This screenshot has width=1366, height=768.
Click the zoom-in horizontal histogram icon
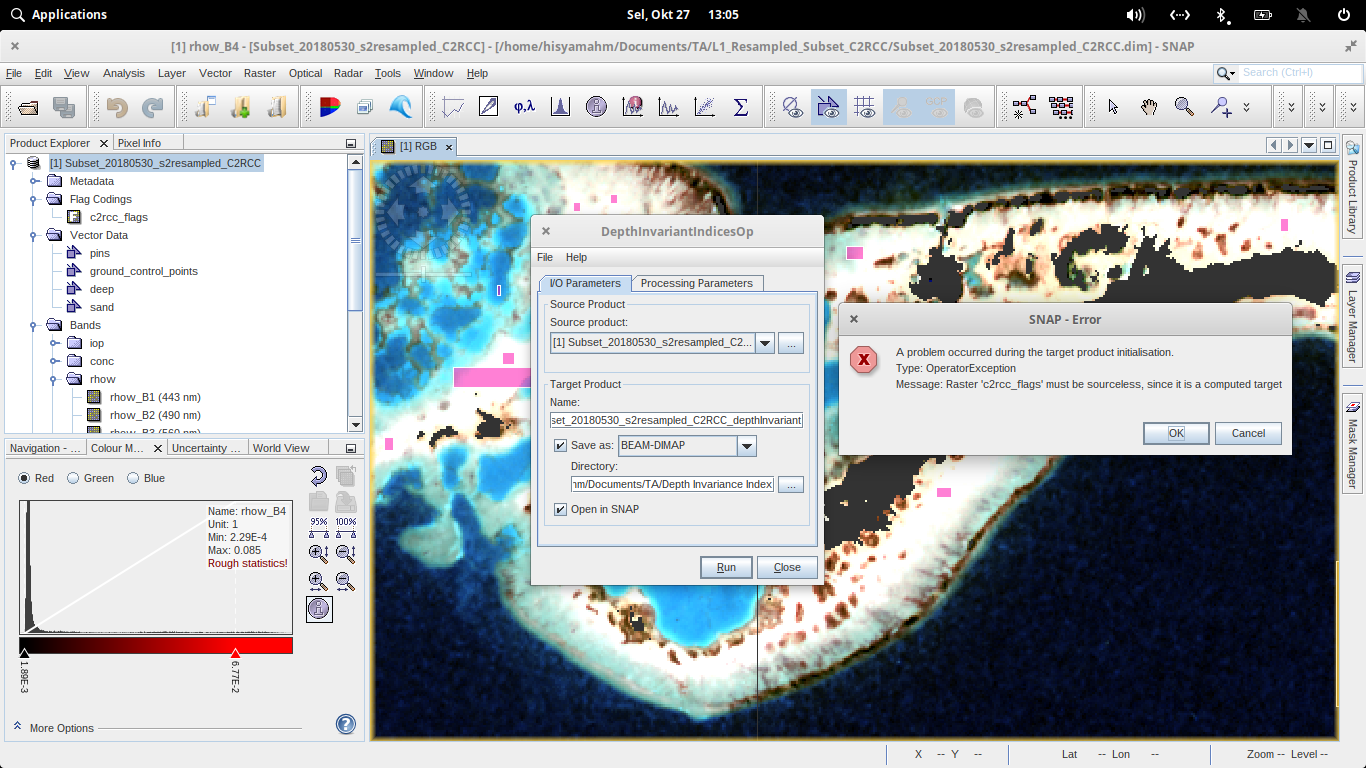[319, 581]
